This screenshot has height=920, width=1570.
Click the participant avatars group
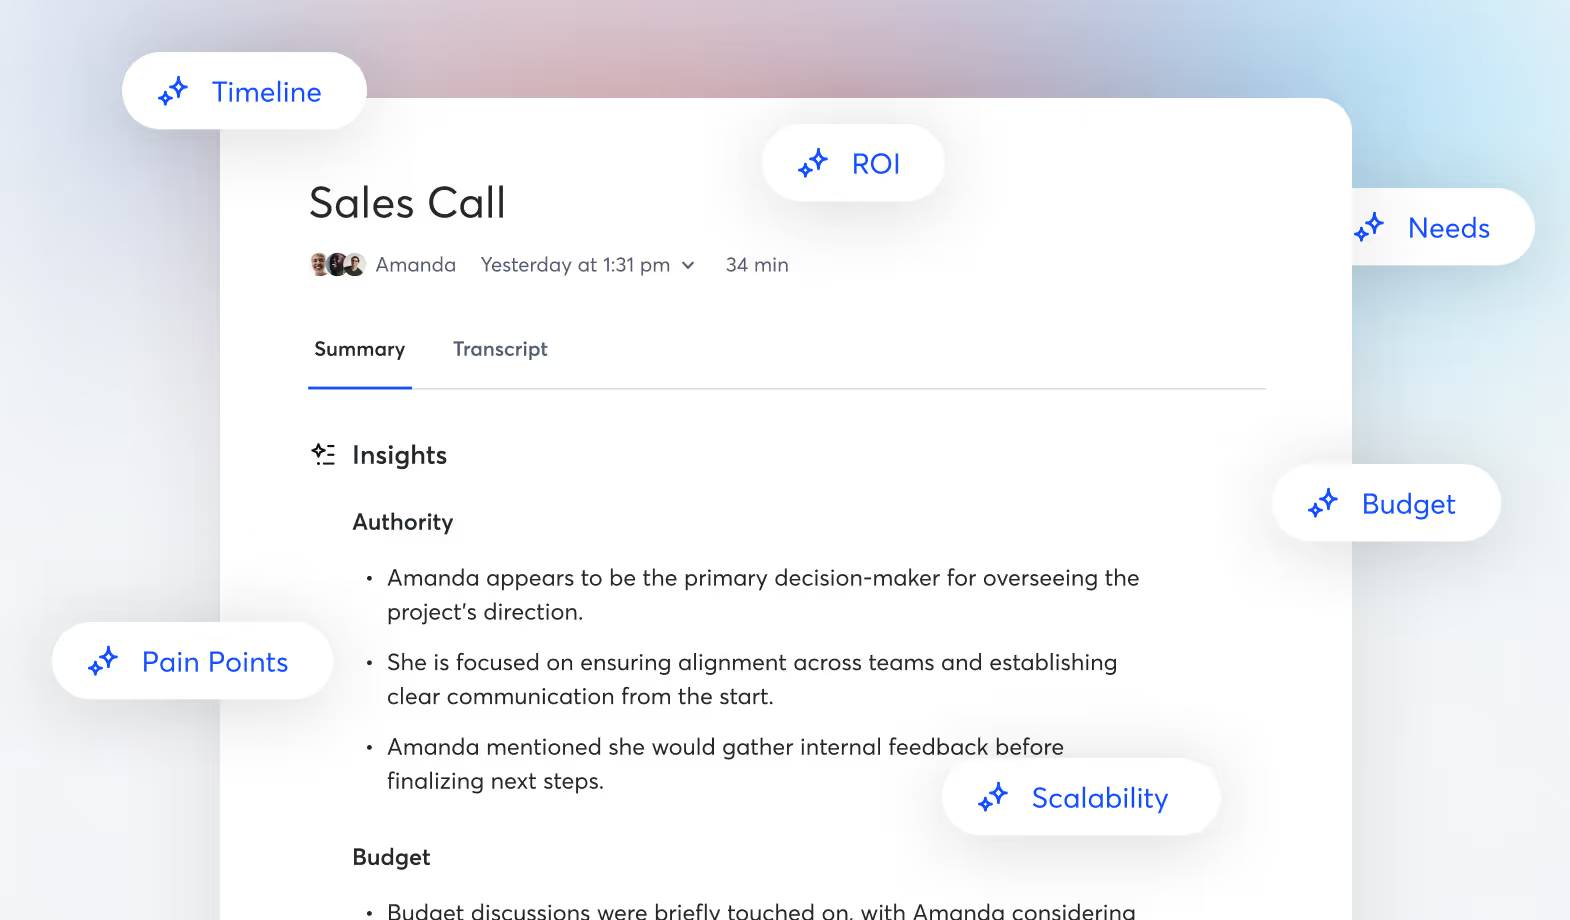(337, 265)
